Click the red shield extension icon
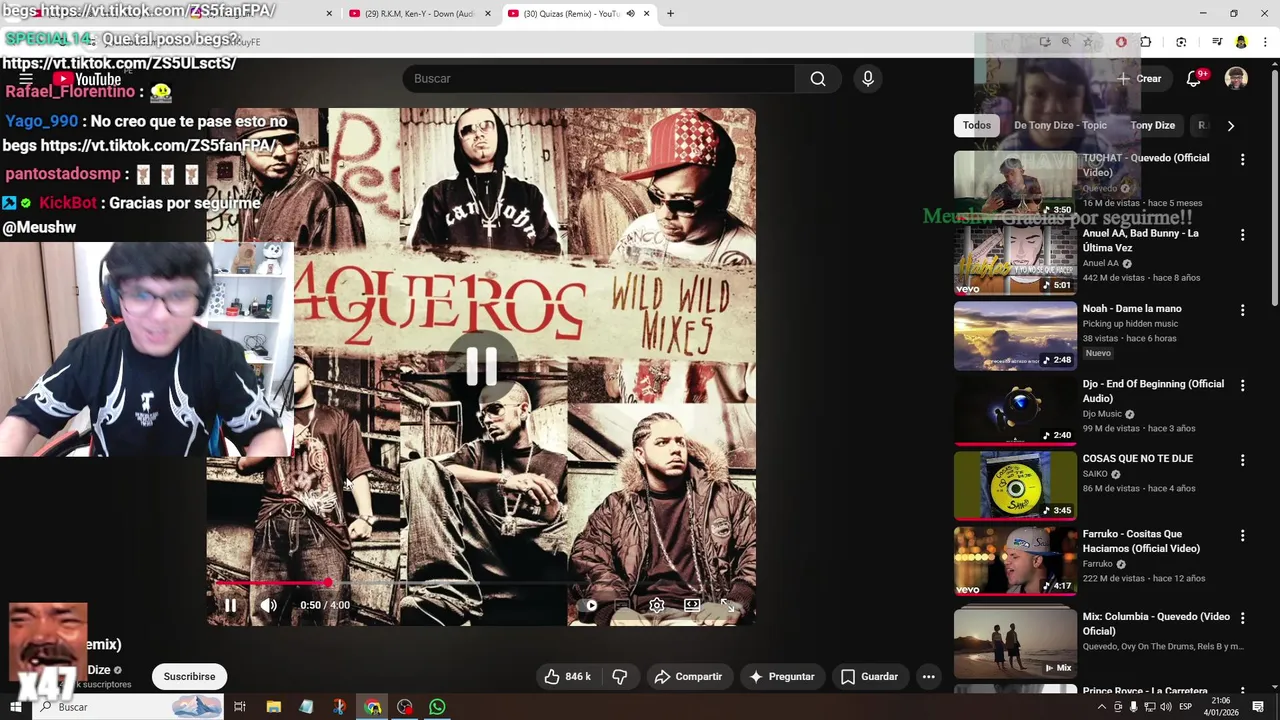 coord(1121,42)
